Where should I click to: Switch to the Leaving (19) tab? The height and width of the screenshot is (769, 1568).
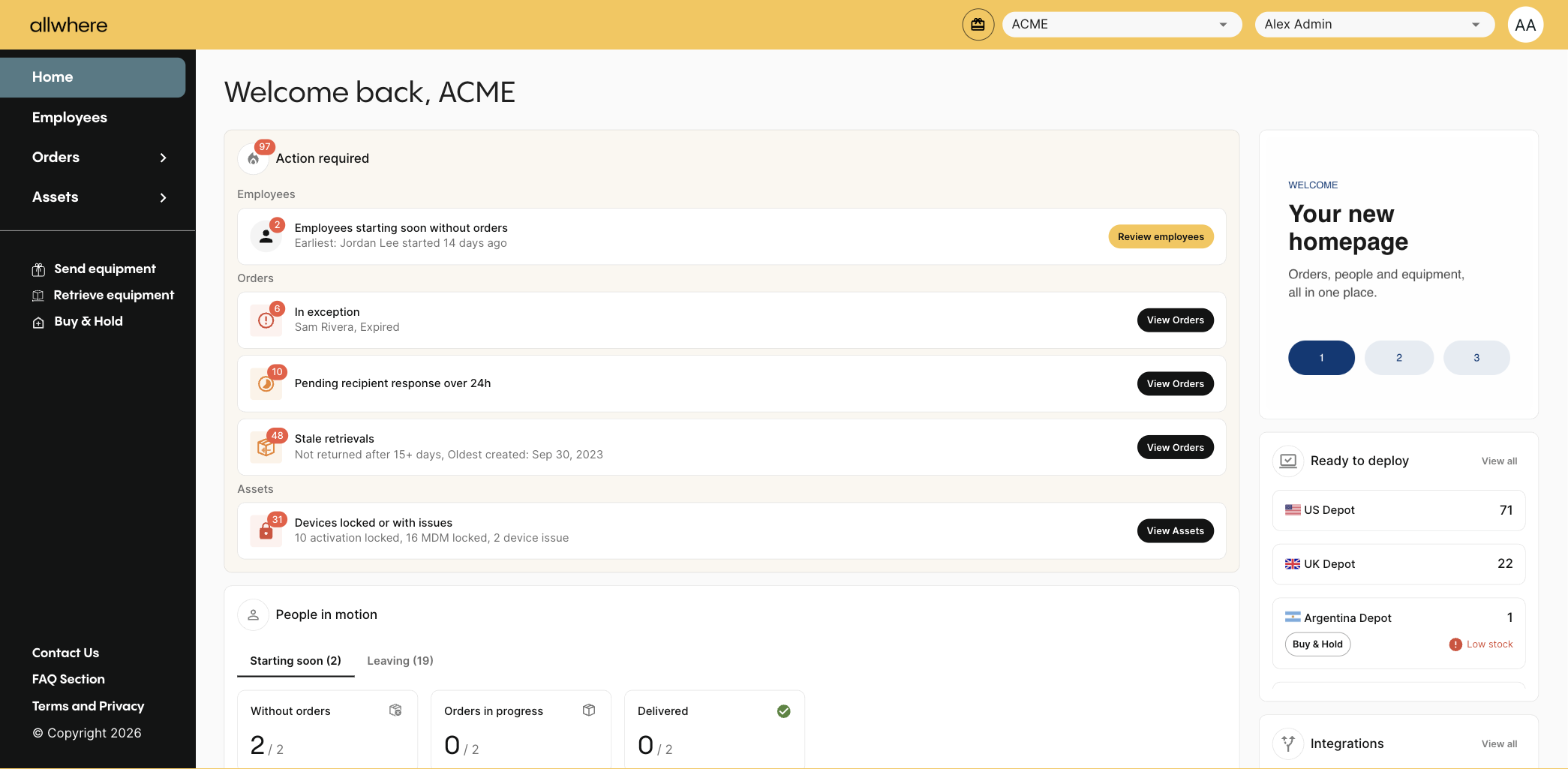coord(400,661)
